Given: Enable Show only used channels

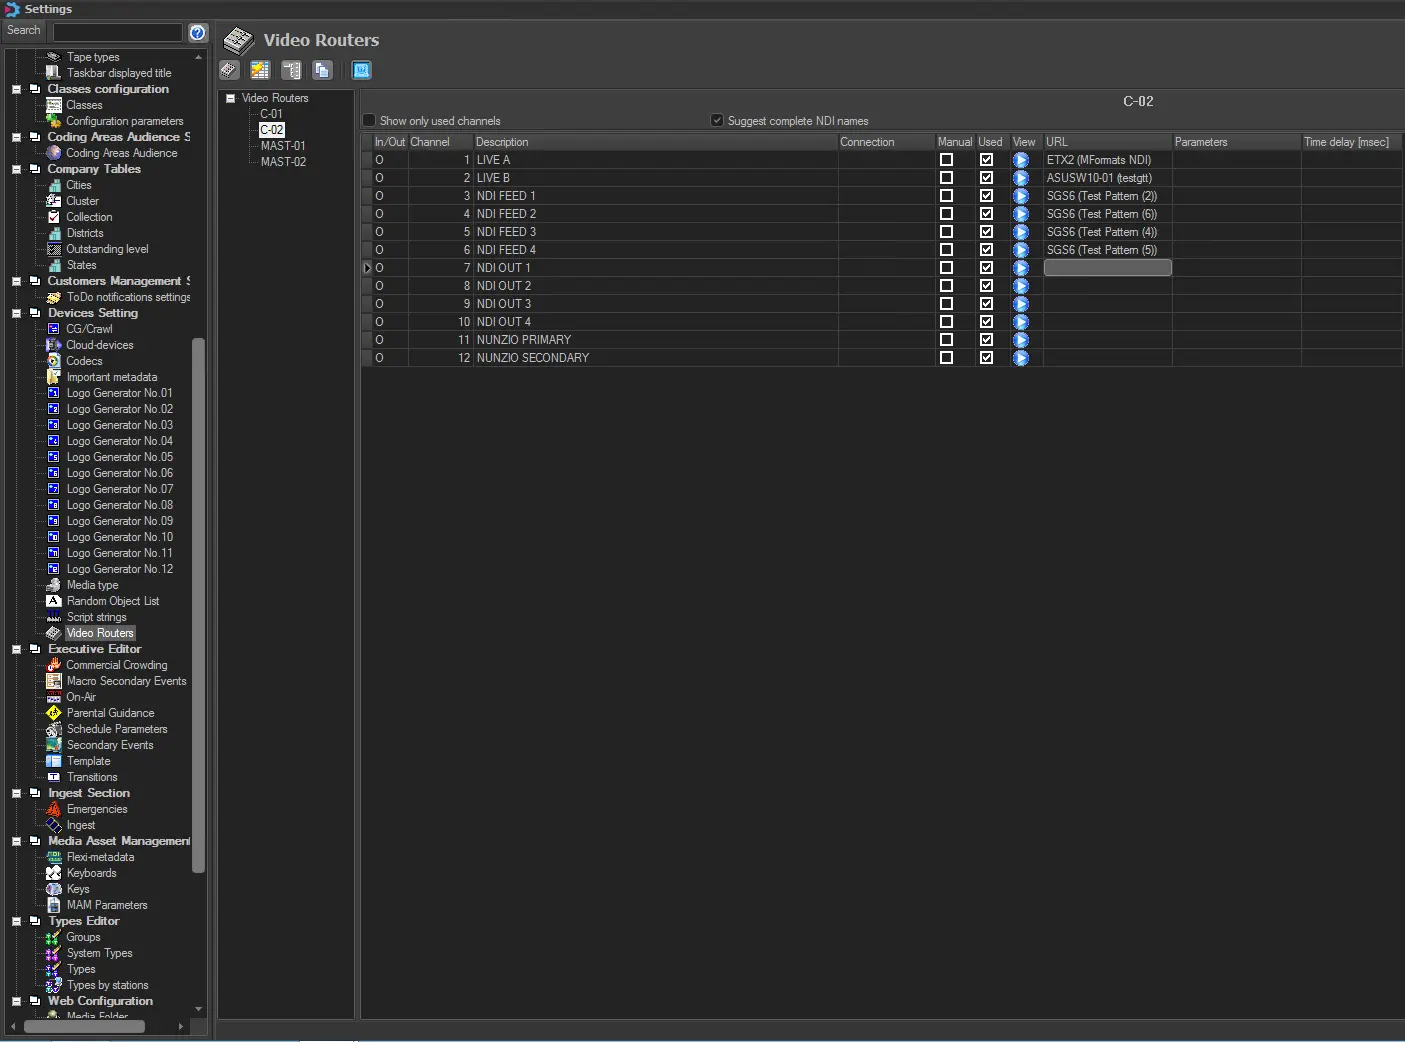Looking at the screenshot, I should [x=369, y=121].
